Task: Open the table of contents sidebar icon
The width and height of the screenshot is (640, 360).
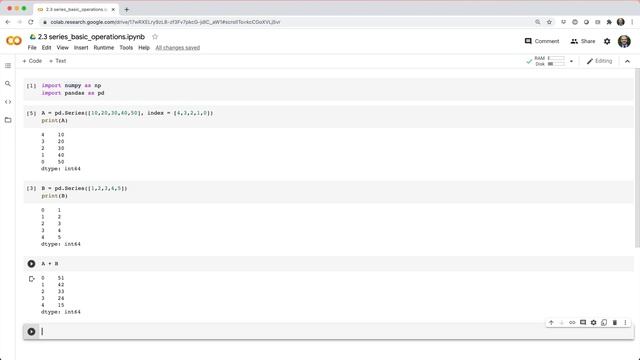Action: (x=8, y=66)
